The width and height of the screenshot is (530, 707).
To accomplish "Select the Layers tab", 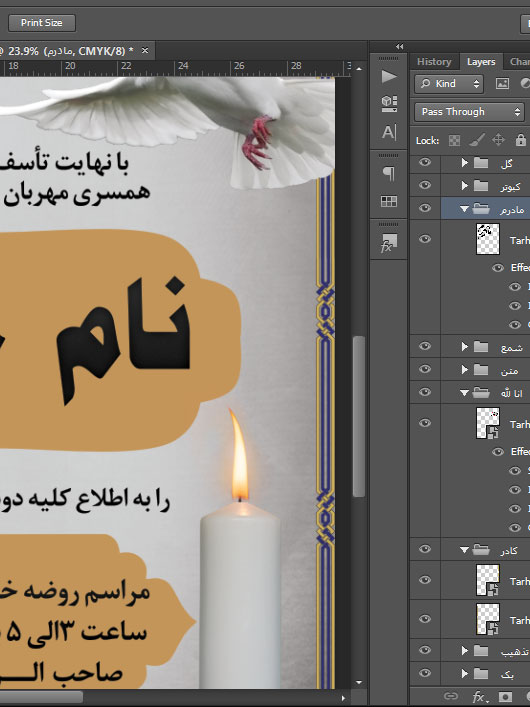I will coord(481,62).
